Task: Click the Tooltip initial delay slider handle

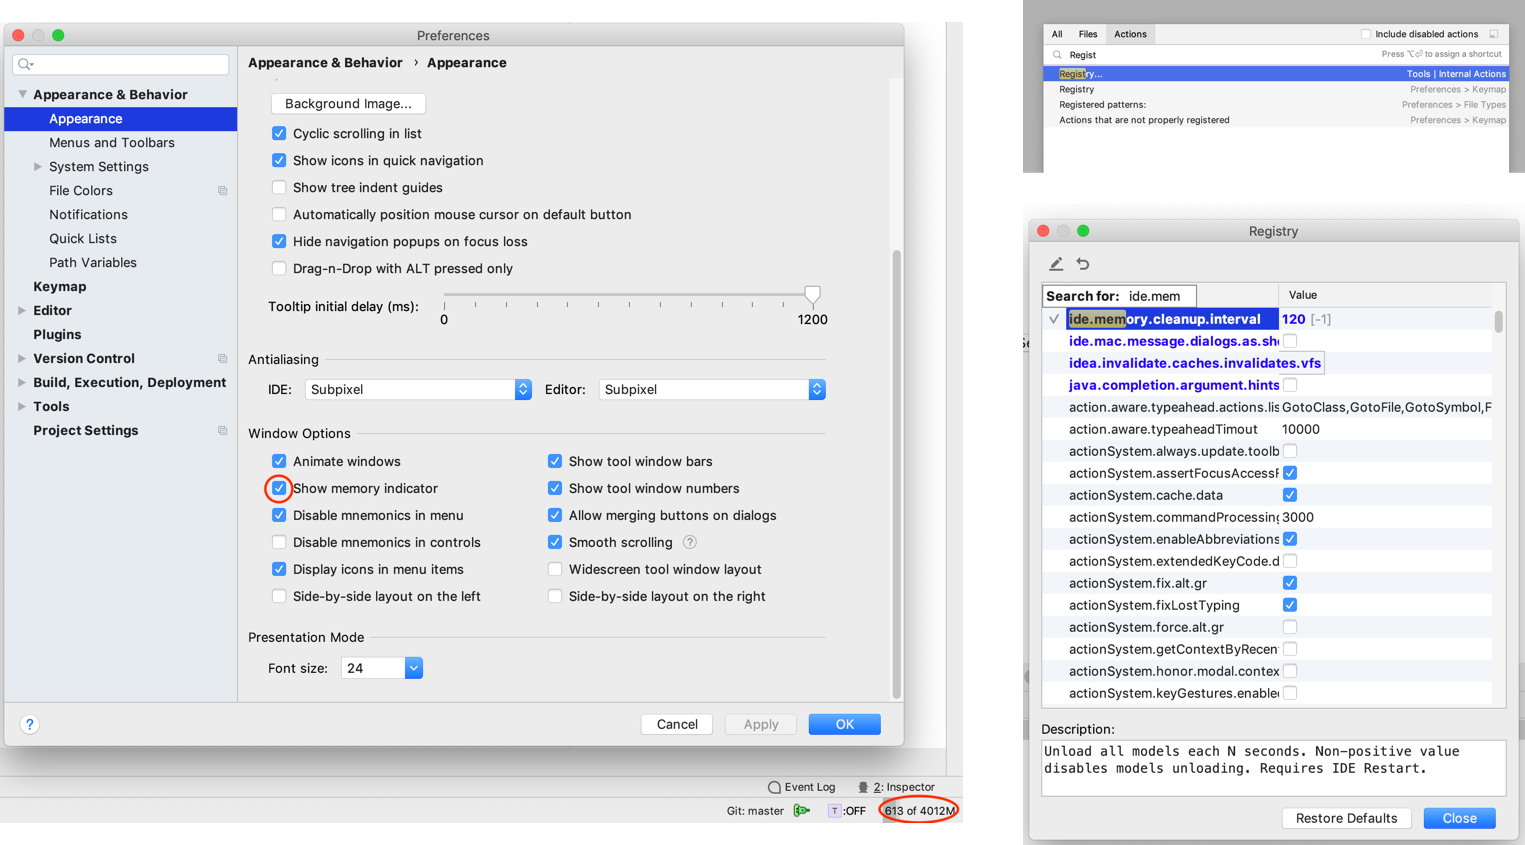Action: (x=812, y=295)
